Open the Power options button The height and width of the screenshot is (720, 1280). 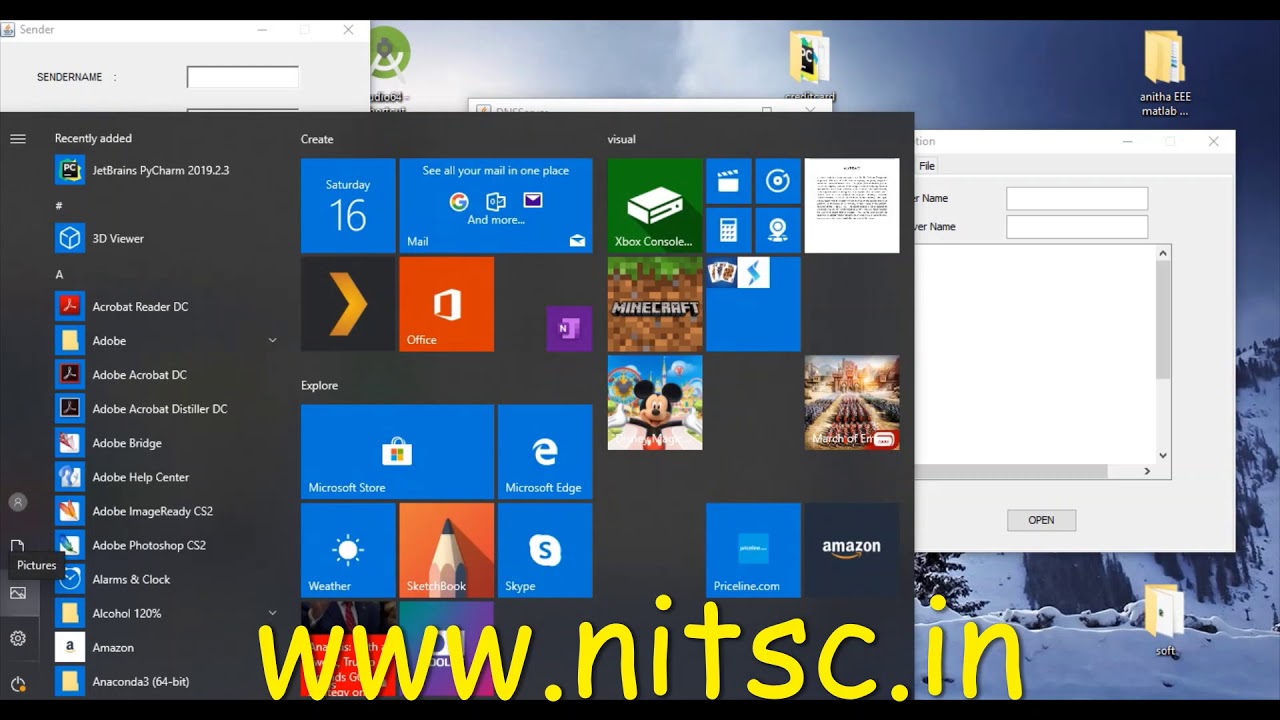pyautogui.click(x=18, y=684)
